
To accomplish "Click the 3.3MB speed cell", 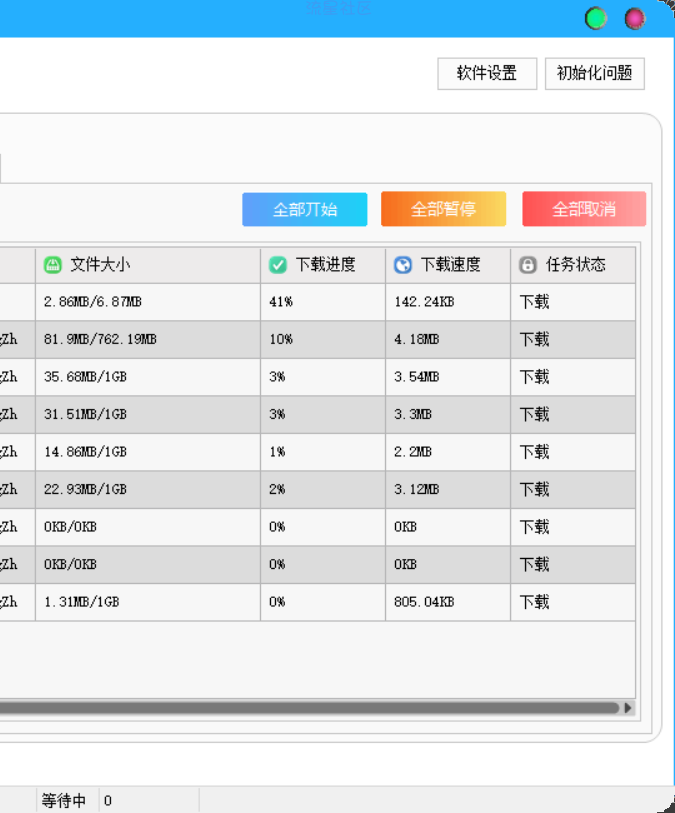I will pos(448,414).
